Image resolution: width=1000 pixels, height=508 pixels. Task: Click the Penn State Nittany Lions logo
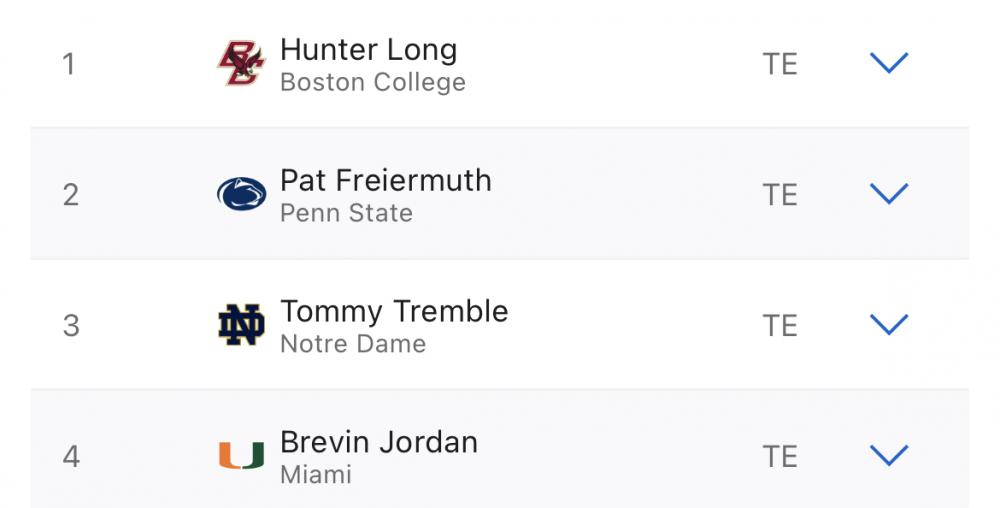point(241,194)
